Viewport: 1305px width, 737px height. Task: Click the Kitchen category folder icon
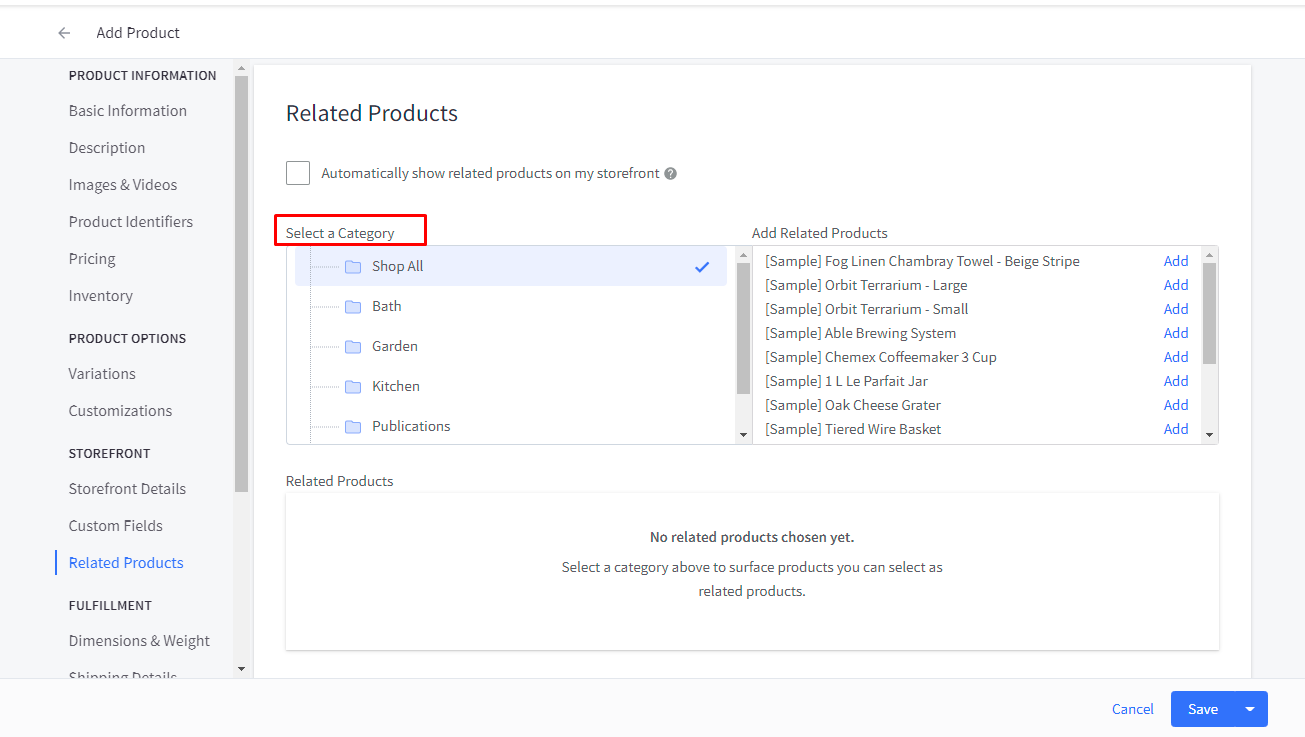[x=353, y=387]
